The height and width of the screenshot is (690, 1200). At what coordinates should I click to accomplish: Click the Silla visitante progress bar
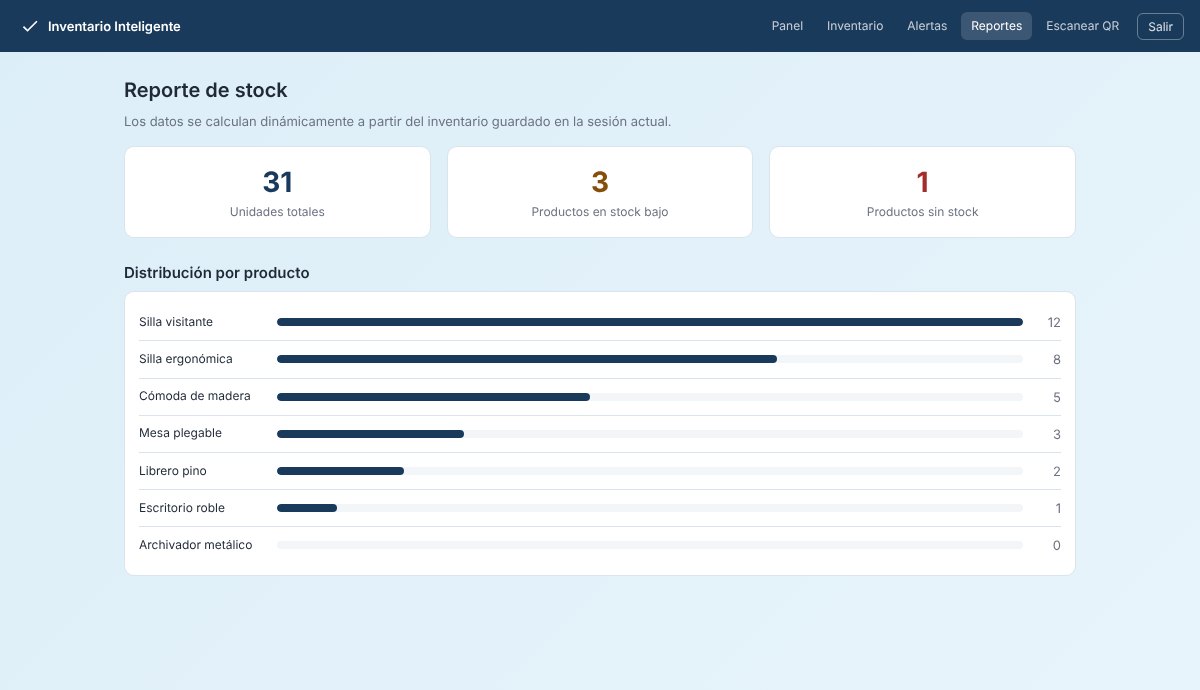pos(650,322)
